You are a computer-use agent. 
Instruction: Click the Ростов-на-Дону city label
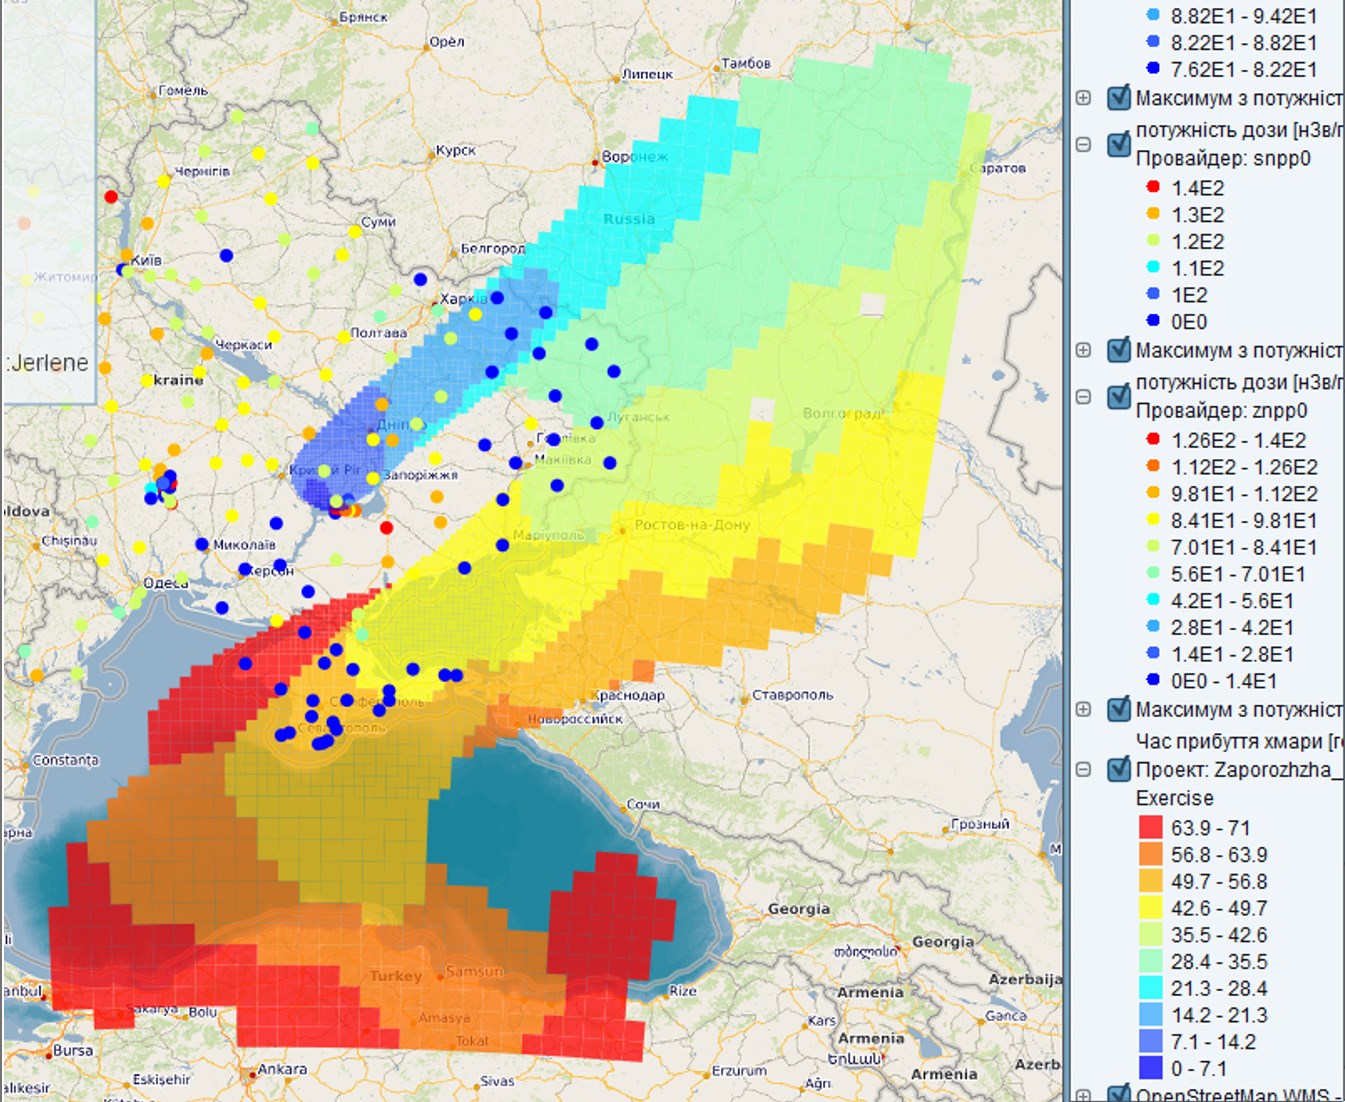[x=692, y=525]
